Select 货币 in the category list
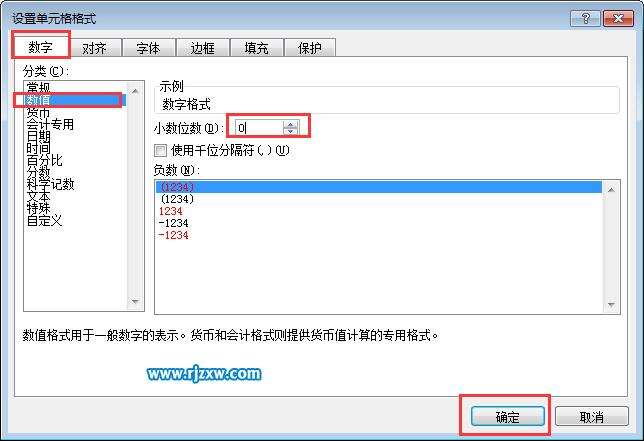The image size is (644, 441). click(39, 112)
